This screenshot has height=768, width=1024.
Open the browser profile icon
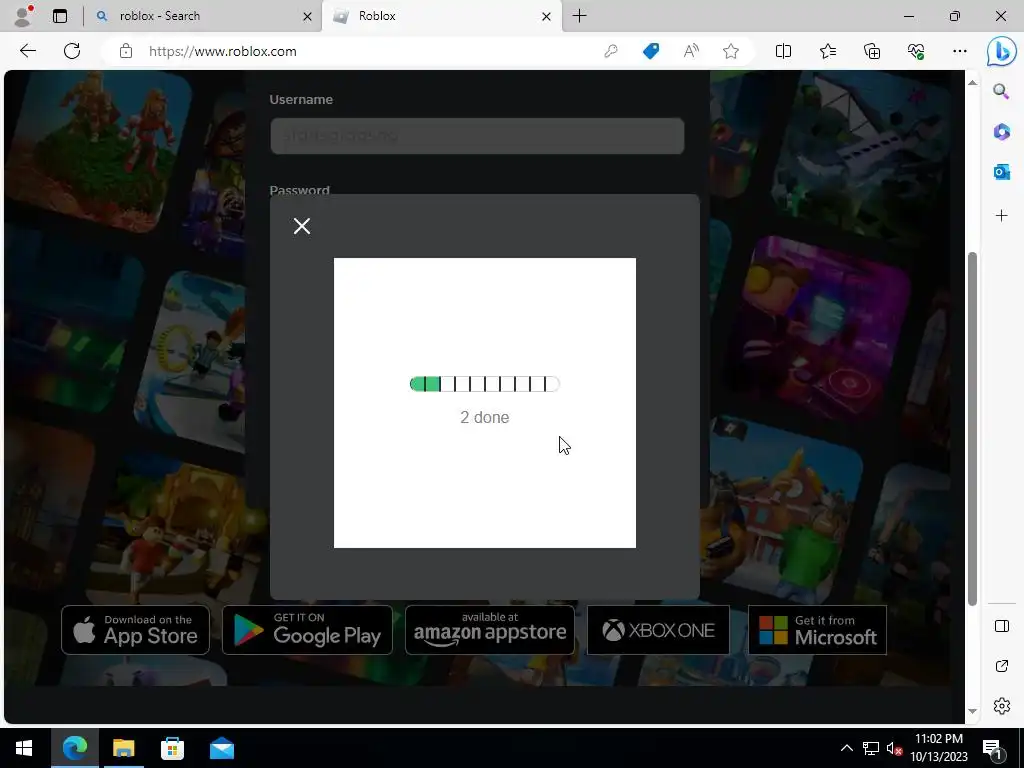pyautogui.click(x=24, y=16)
